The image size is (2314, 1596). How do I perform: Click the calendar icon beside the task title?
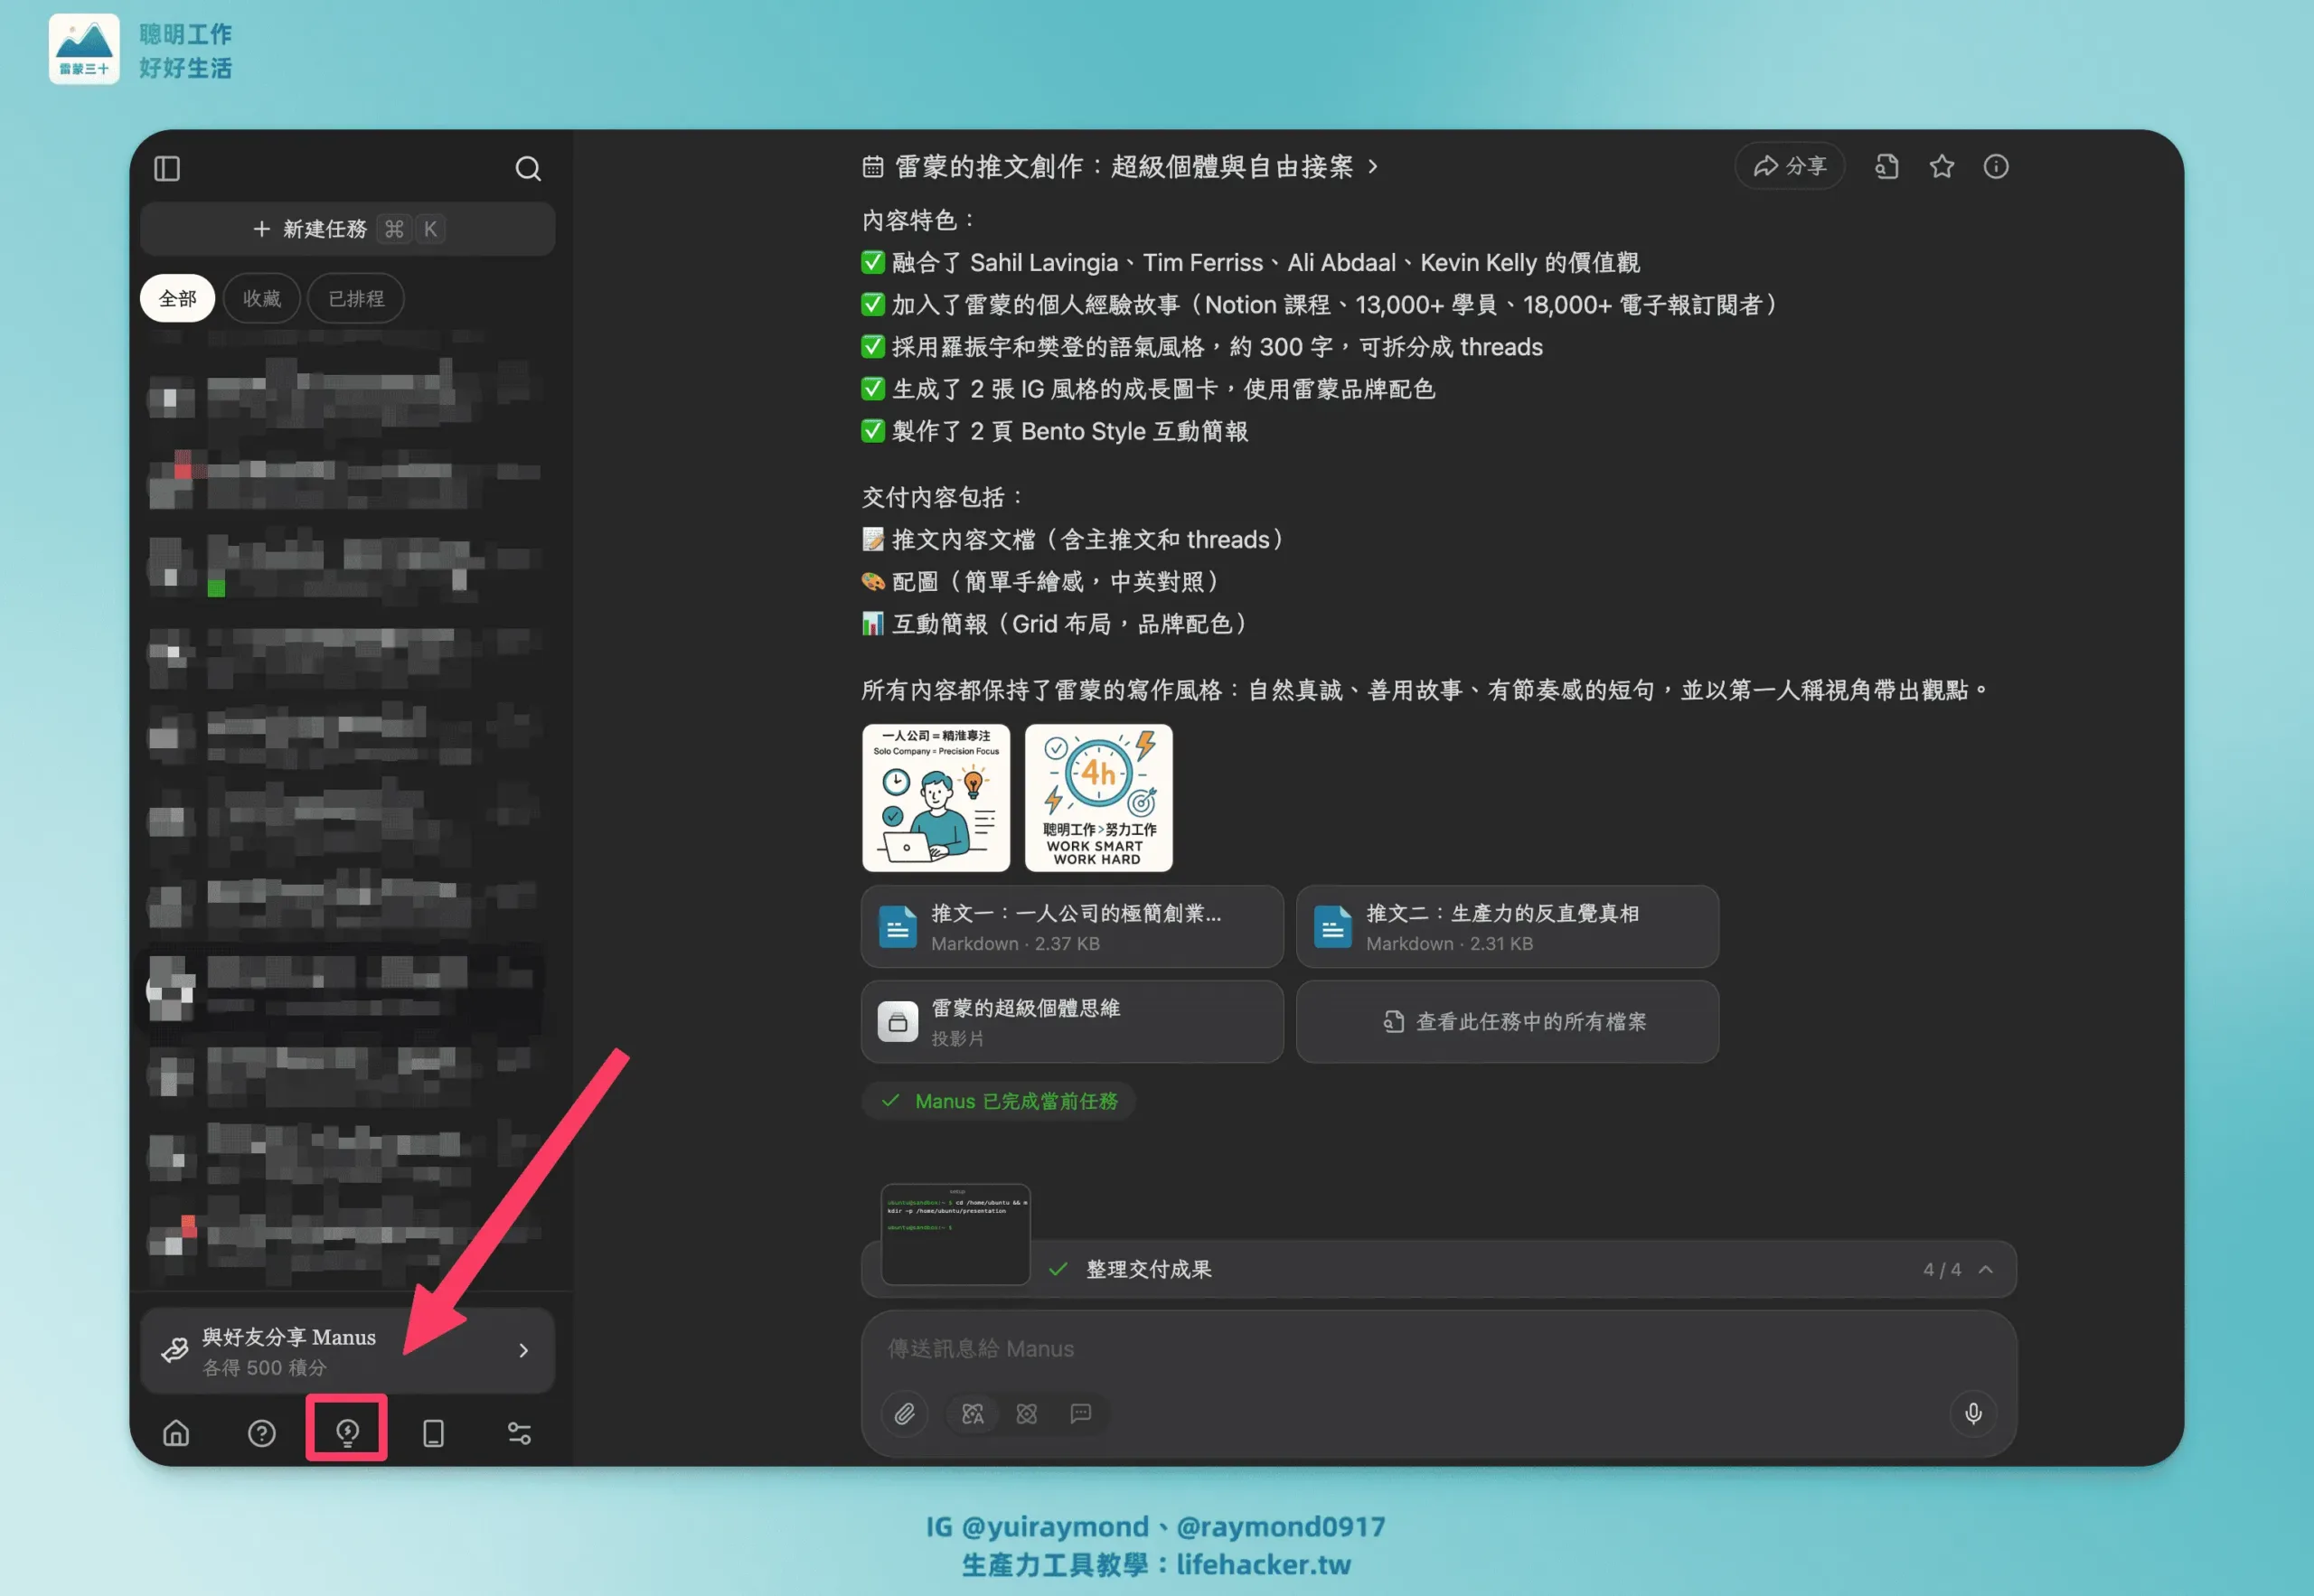(873, 167)
